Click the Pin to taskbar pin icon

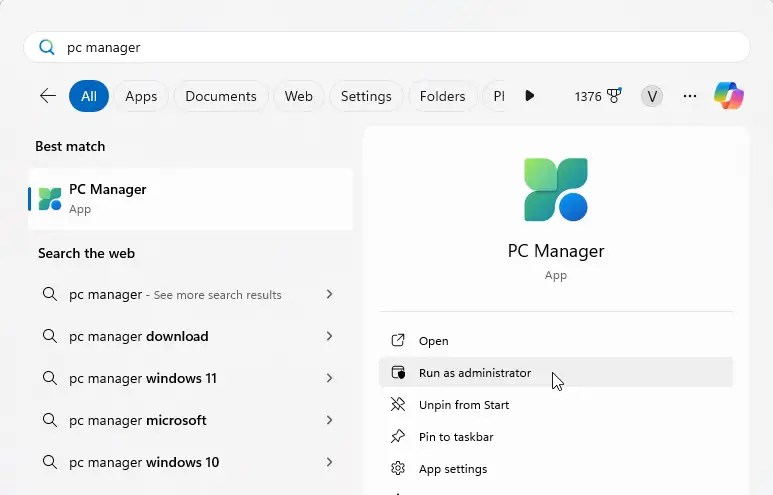(x=398, y=436)
